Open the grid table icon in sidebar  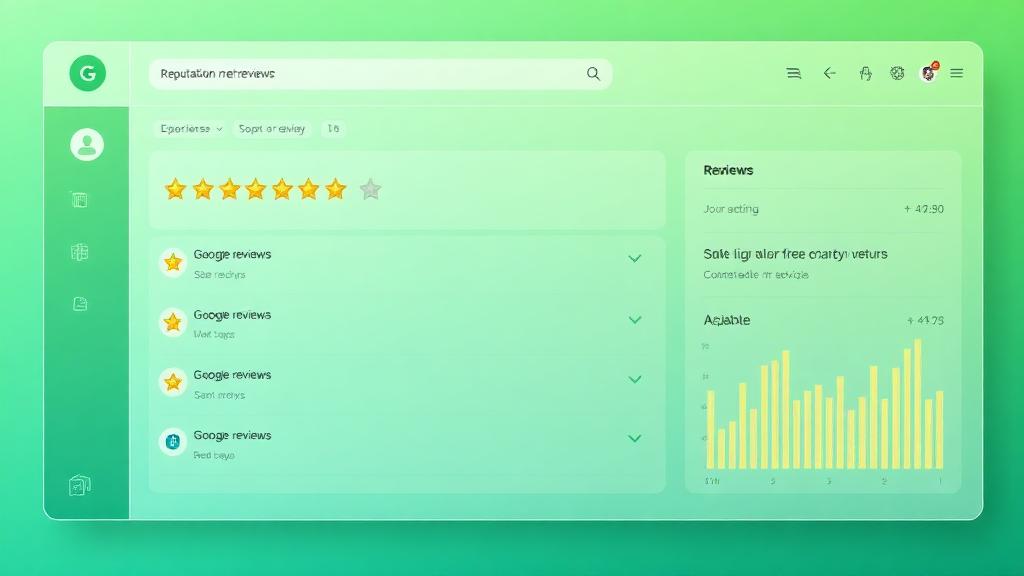(80, 252)
